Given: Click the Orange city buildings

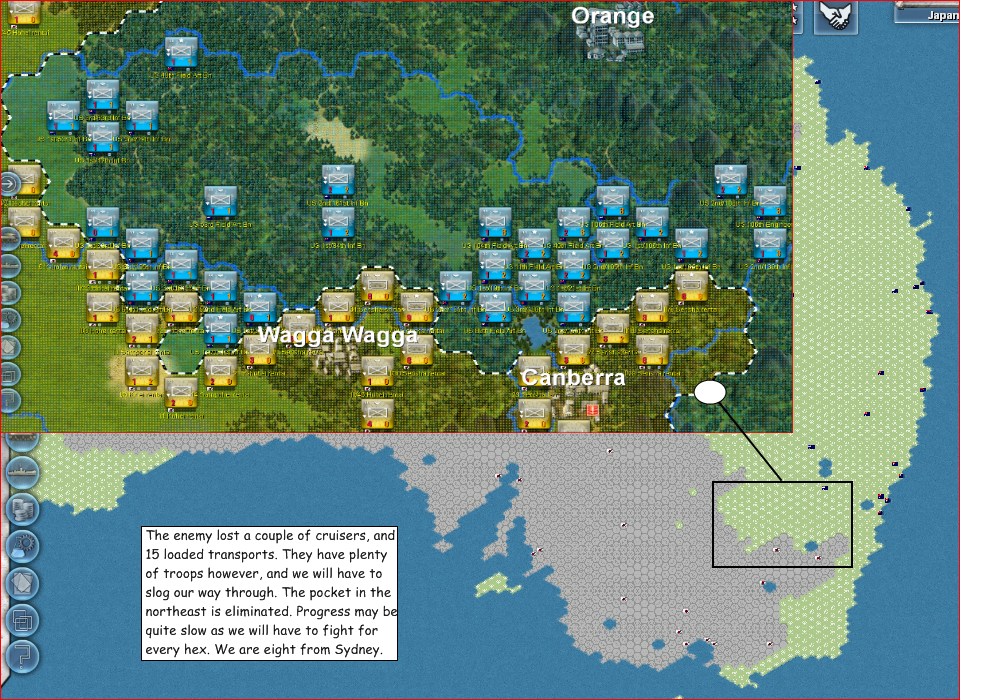Looking at the screenshot, I should pos(613,43).
